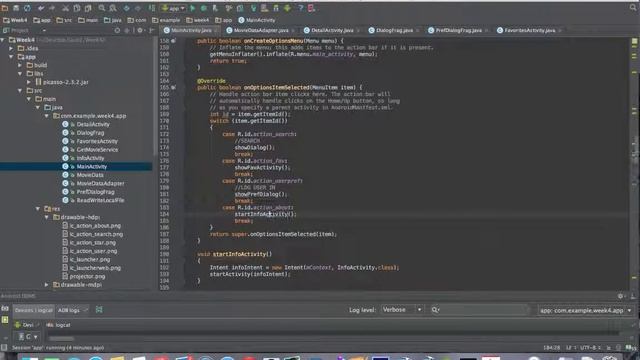Screen dimensions: 640x360
Task: Click the Debug bug icon in toolbar
Action: (204, 8)
